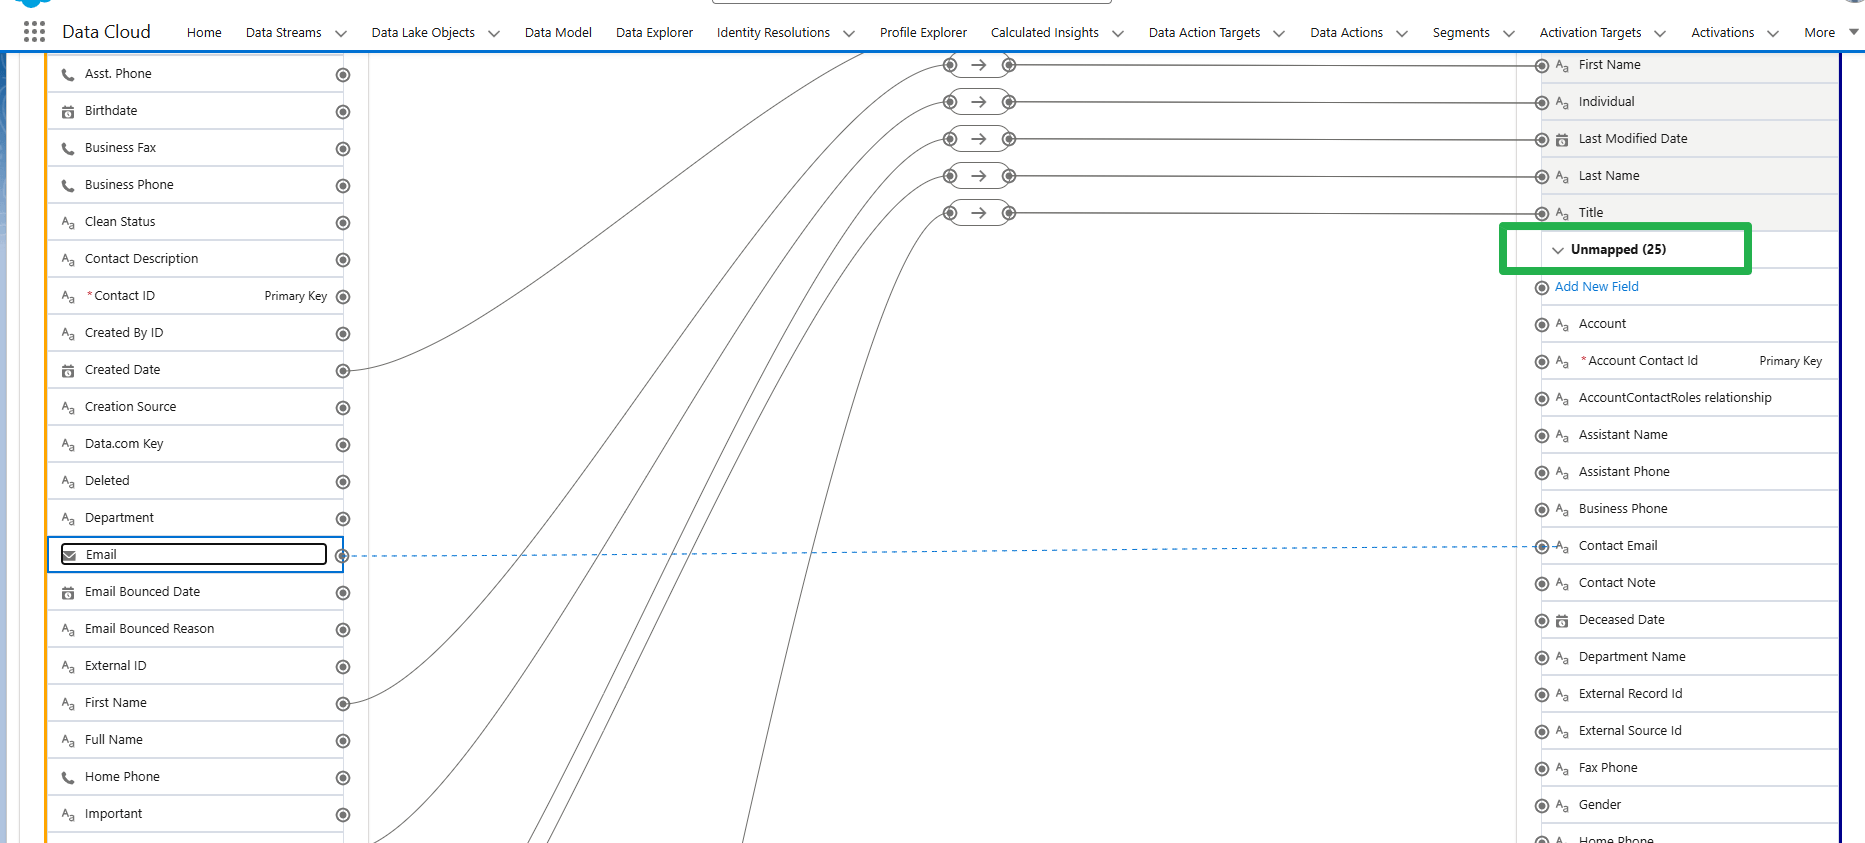Click the mapping arrow for Last Modified Date
Viewport: 1865px width, 843px height.
[979, 139]
